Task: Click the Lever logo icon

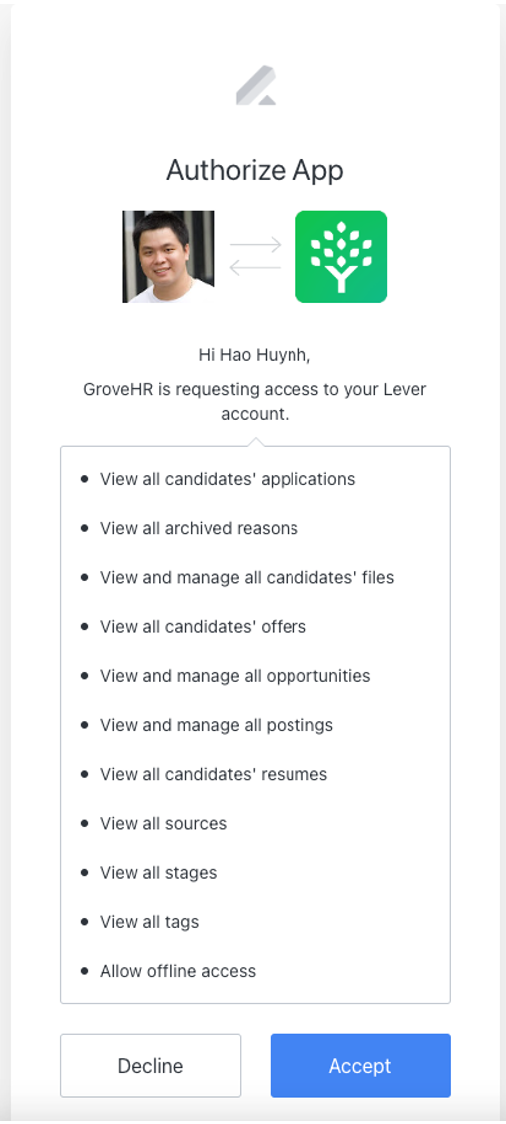Action: pos(256,85)
